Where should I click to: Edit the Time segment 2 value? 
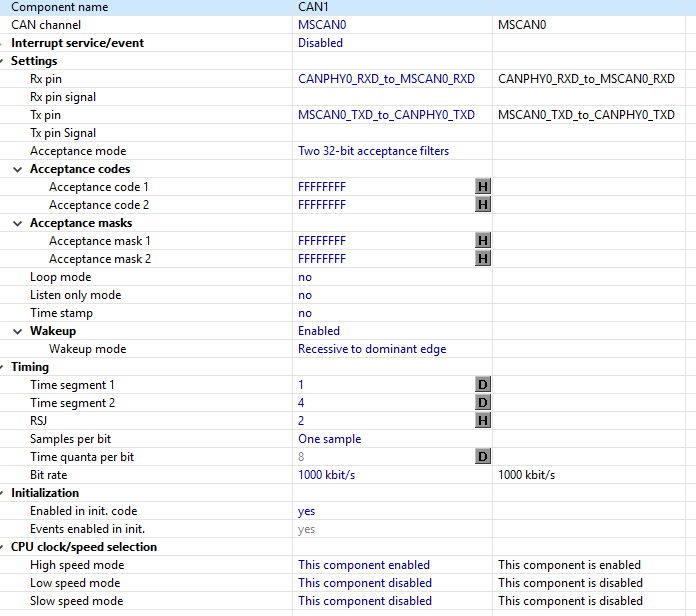pos(301,403)
